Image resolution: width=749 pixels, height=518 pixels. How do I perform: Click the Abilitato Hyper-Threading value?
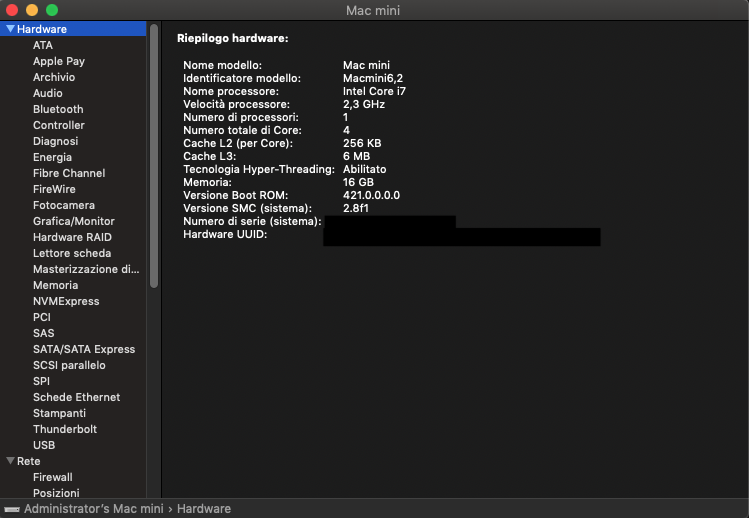364,169
